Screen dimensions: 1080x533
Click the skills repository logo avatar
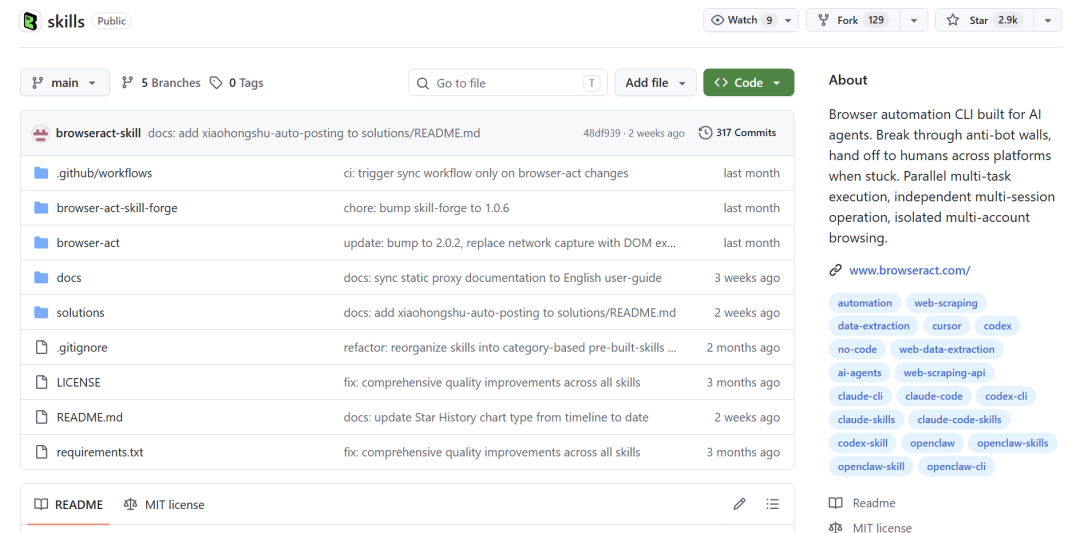pos(30,21)
